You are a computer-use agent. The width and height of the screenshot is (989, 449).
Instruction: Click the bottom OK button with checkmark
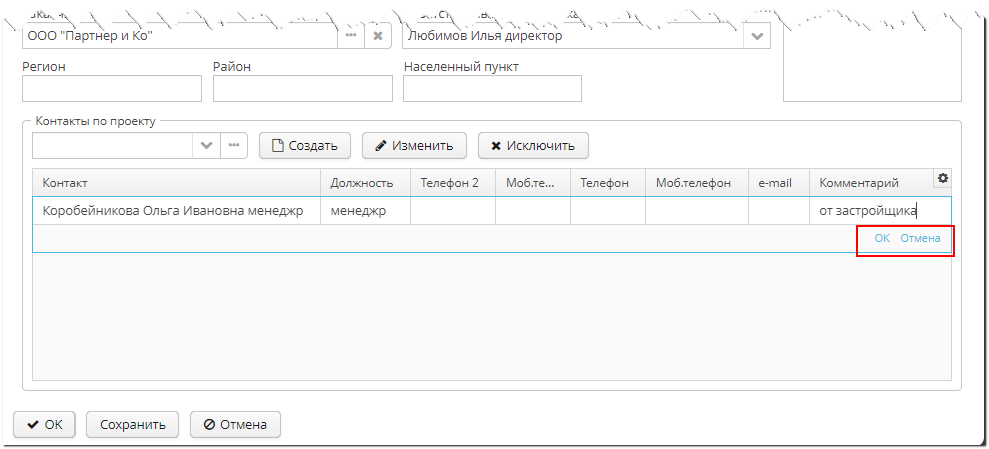[45, 424]
